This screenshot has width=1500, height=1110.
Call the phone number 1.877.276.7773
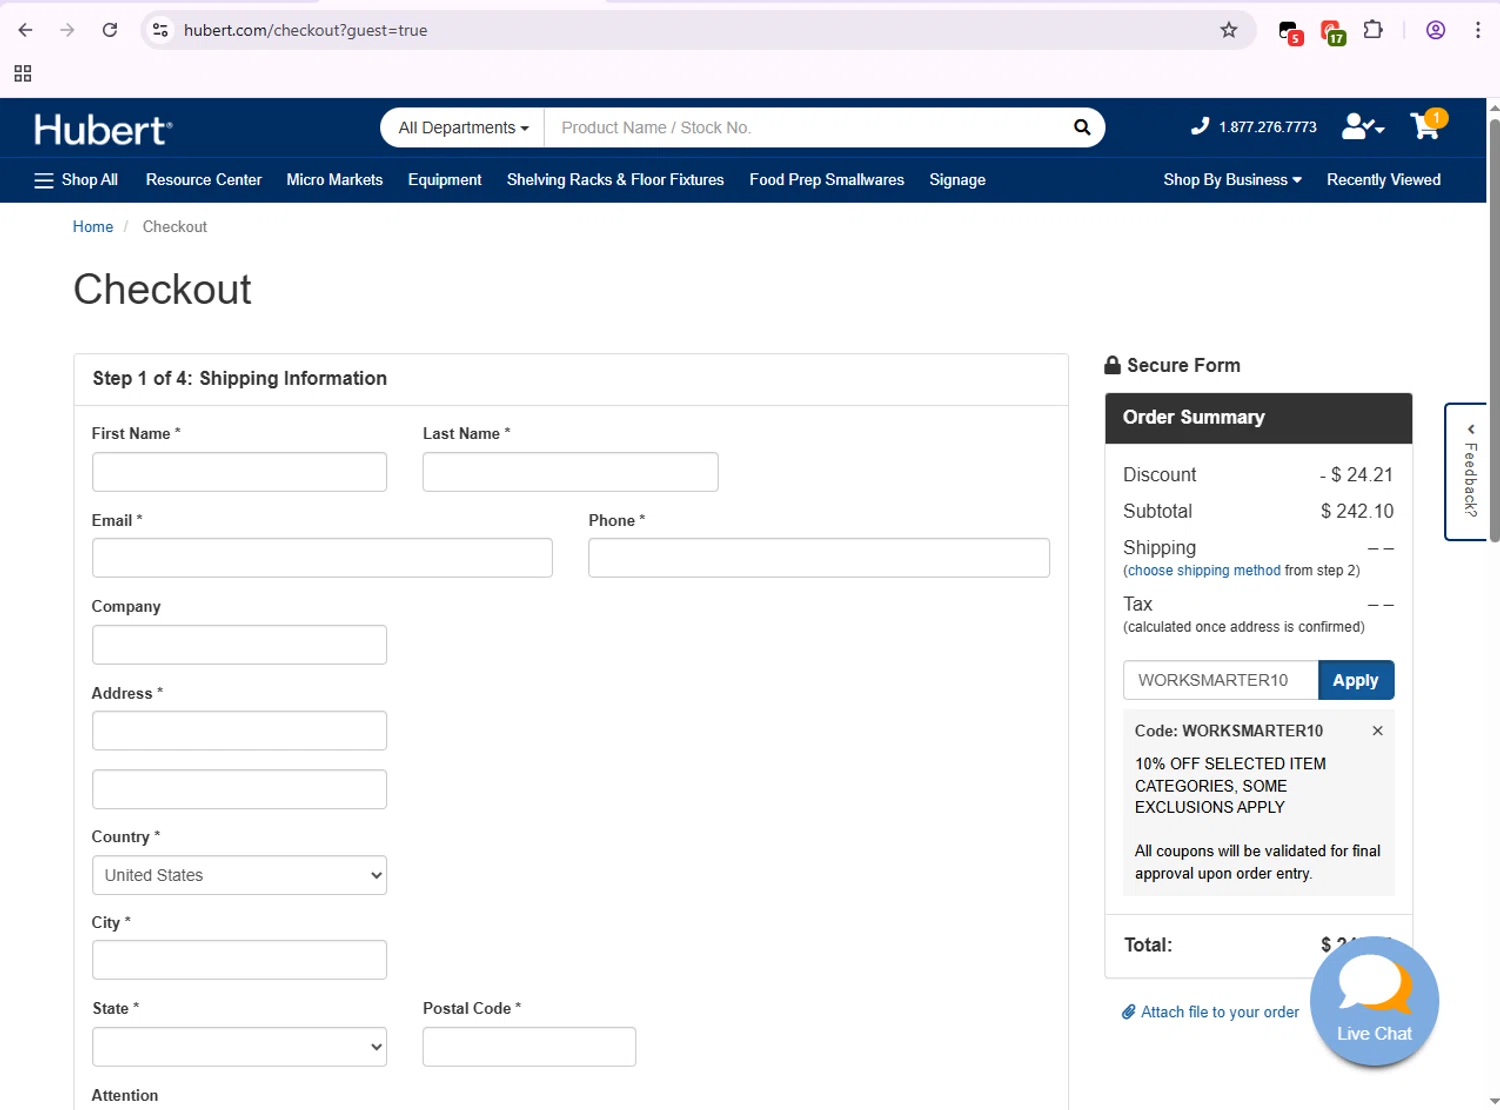1254,127
